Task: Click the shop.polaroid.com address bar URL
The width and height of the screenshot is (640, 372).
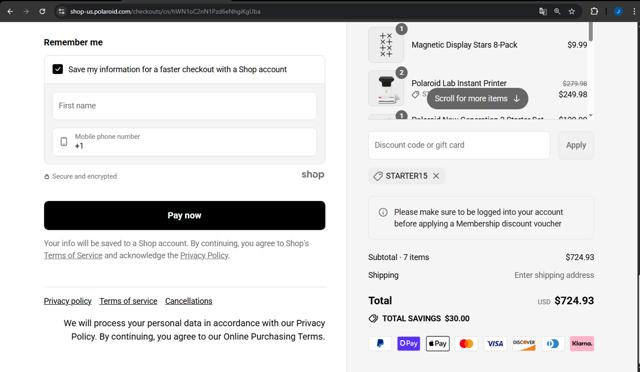Action: click(x=165, y=11)
